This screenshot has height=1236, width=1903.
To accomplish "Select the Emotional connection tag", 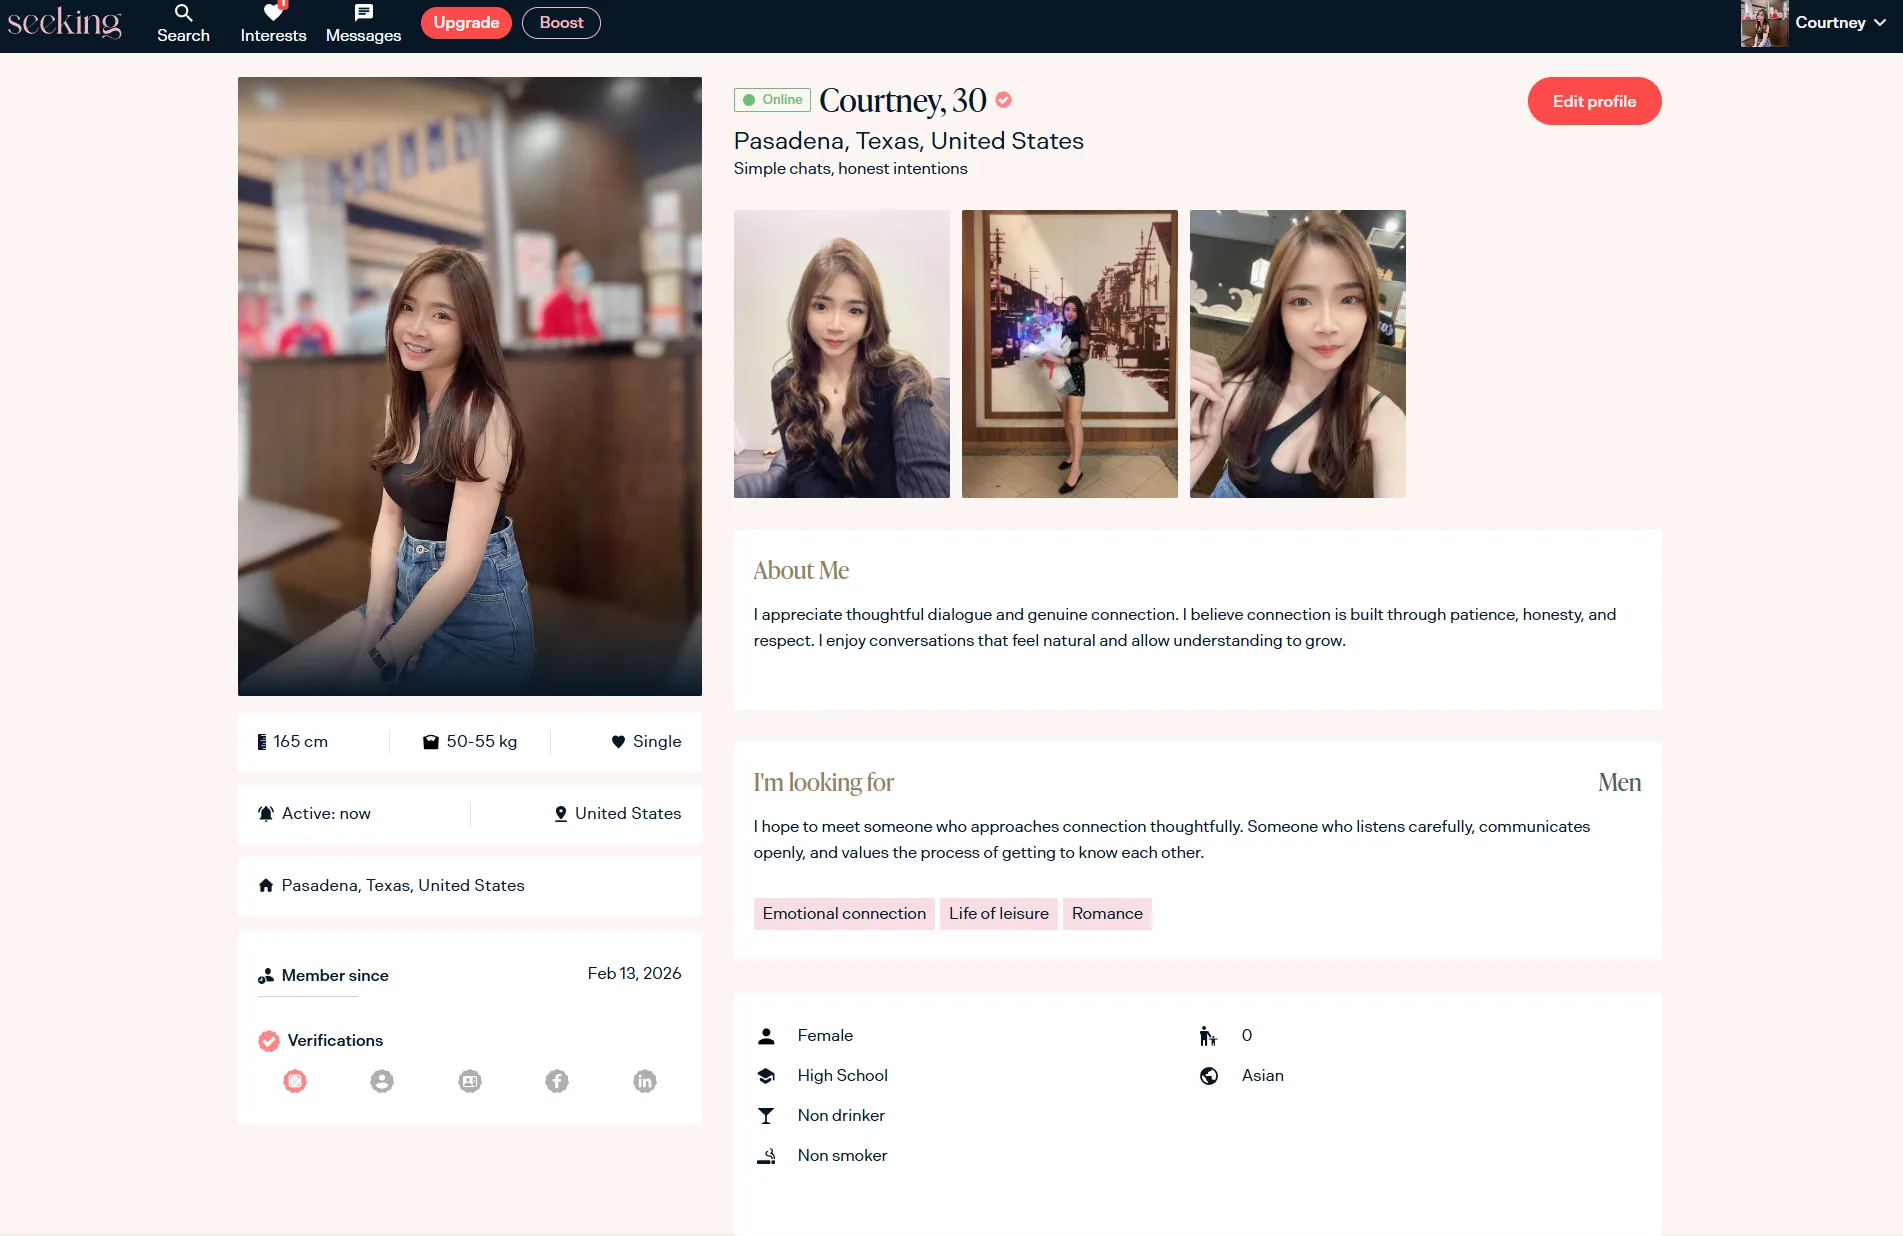I will [844, 914].
